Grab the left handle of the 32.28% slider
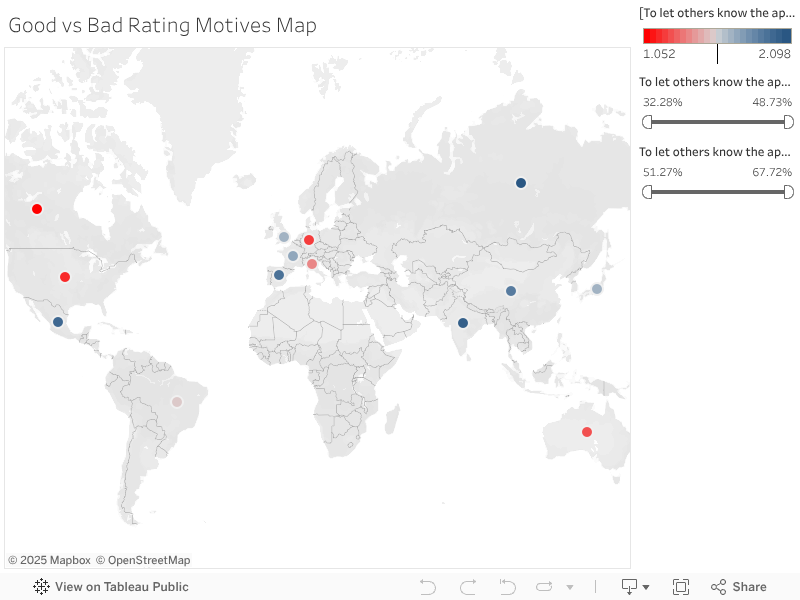 coord(647,122)
